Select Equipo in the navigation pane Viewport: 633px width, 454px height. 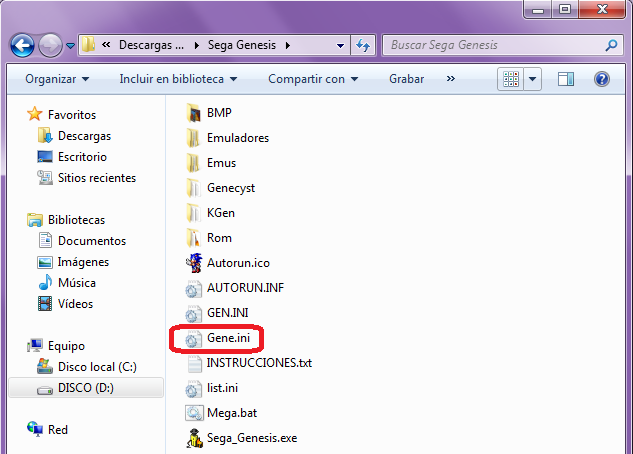coord(66,346)
